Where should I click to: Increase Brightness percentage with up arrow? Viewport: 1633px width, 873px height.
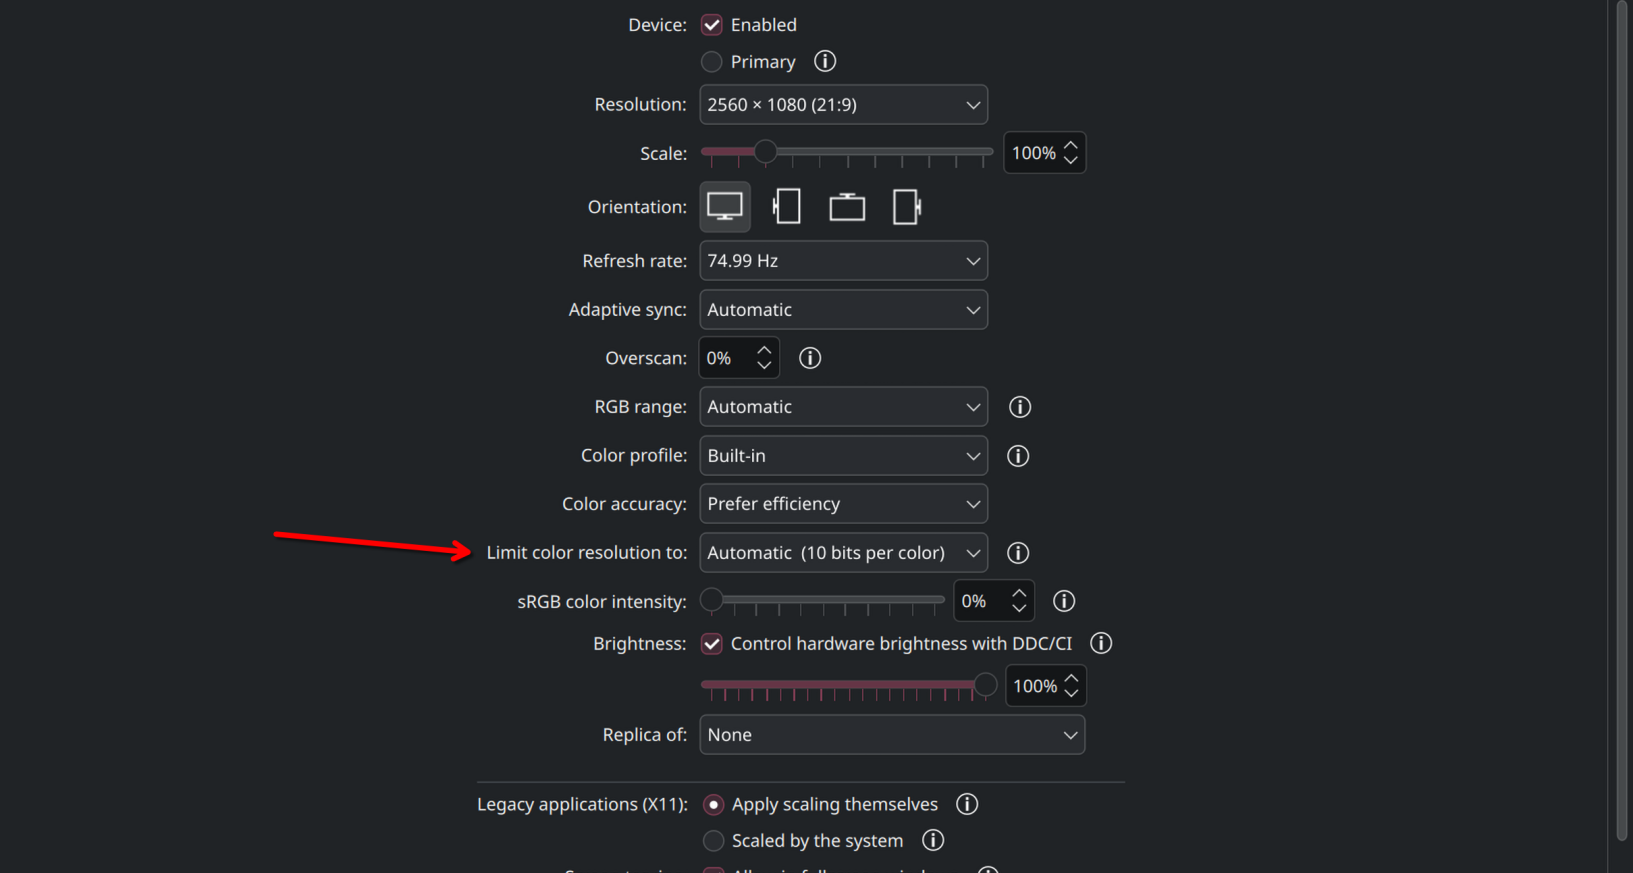pyautogui.click(x=1072, y=678)
